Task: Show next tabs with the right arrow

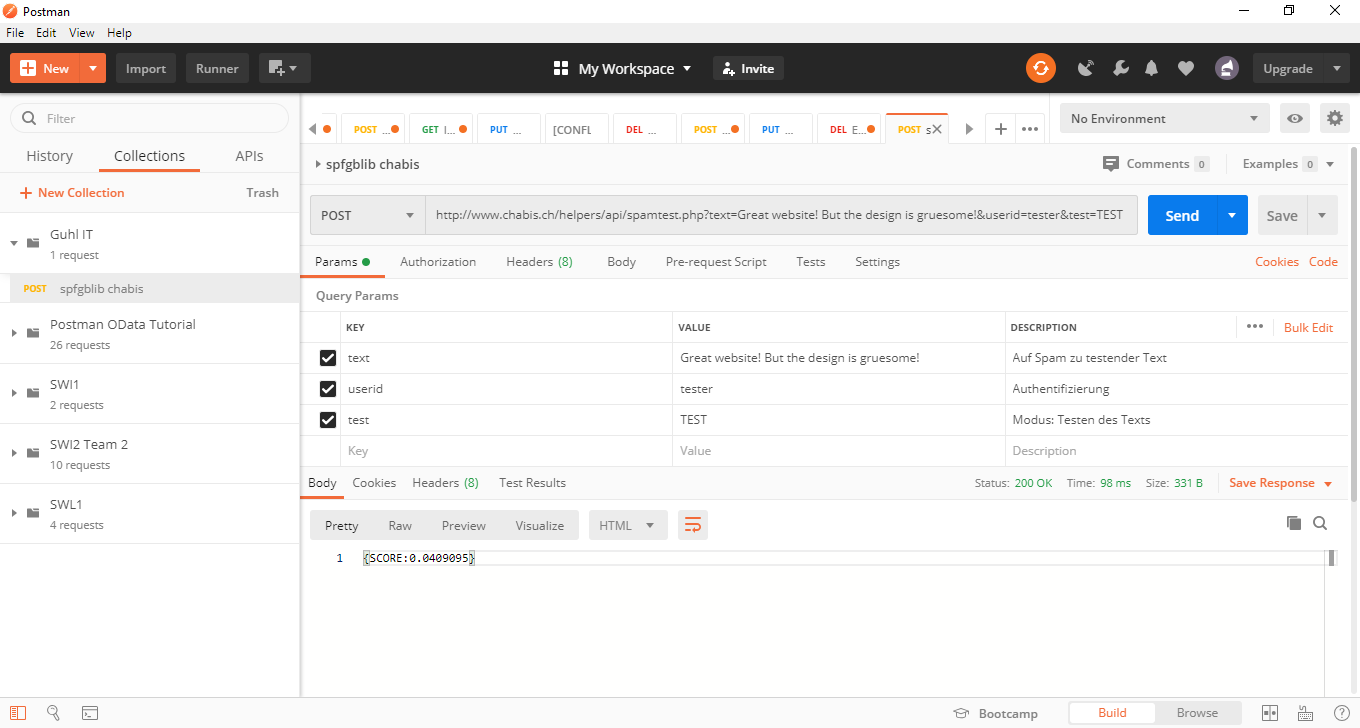Action: click(968, 129)
